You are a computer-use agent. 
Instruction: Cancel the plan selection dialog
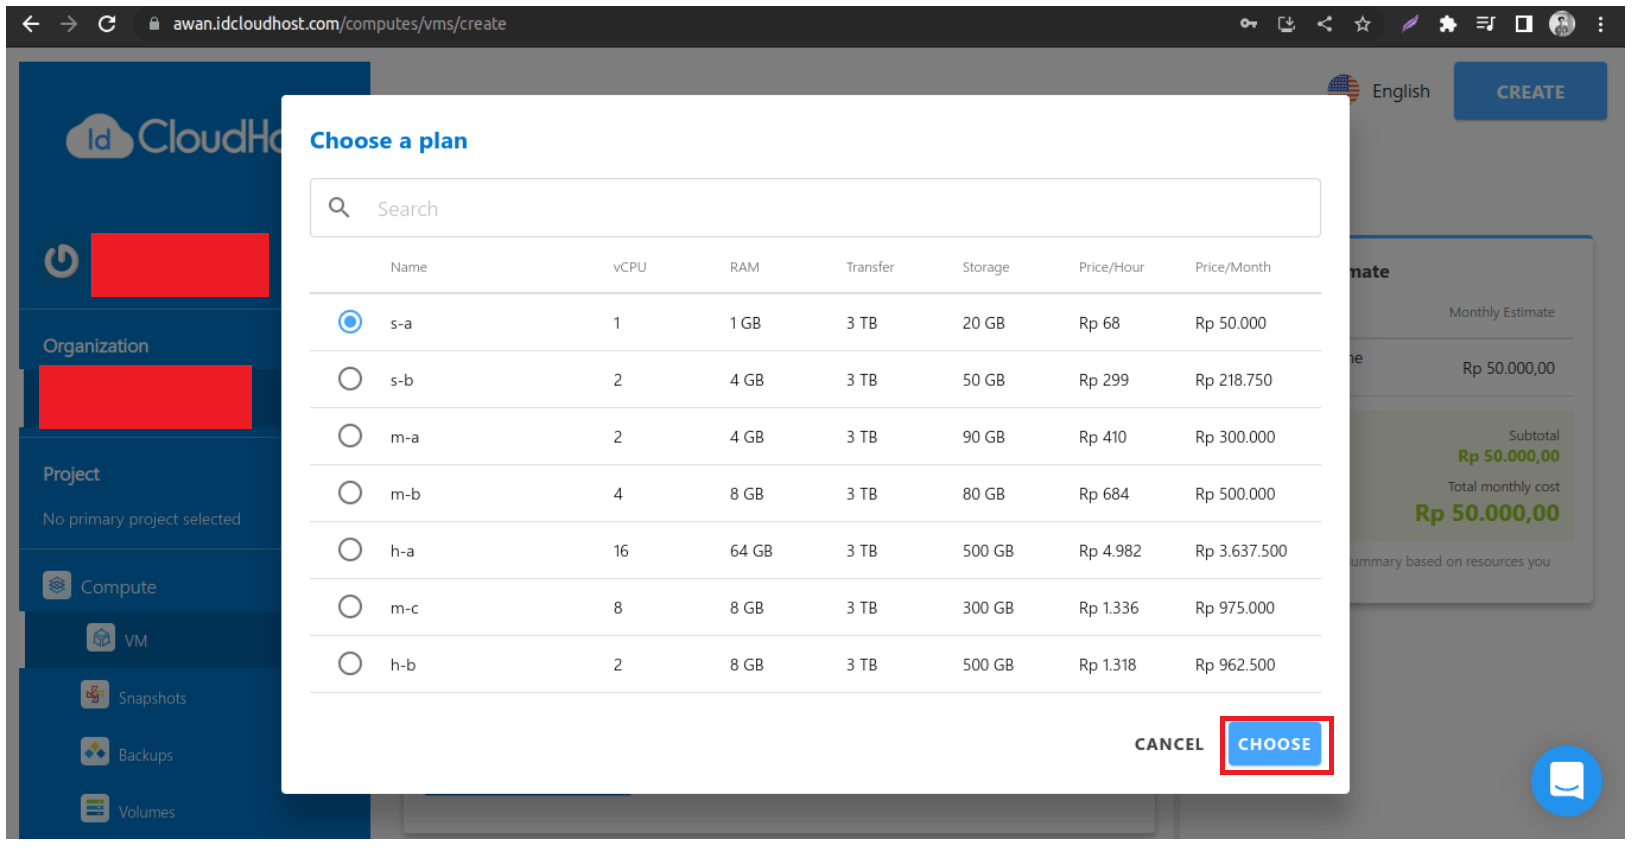1168,744
